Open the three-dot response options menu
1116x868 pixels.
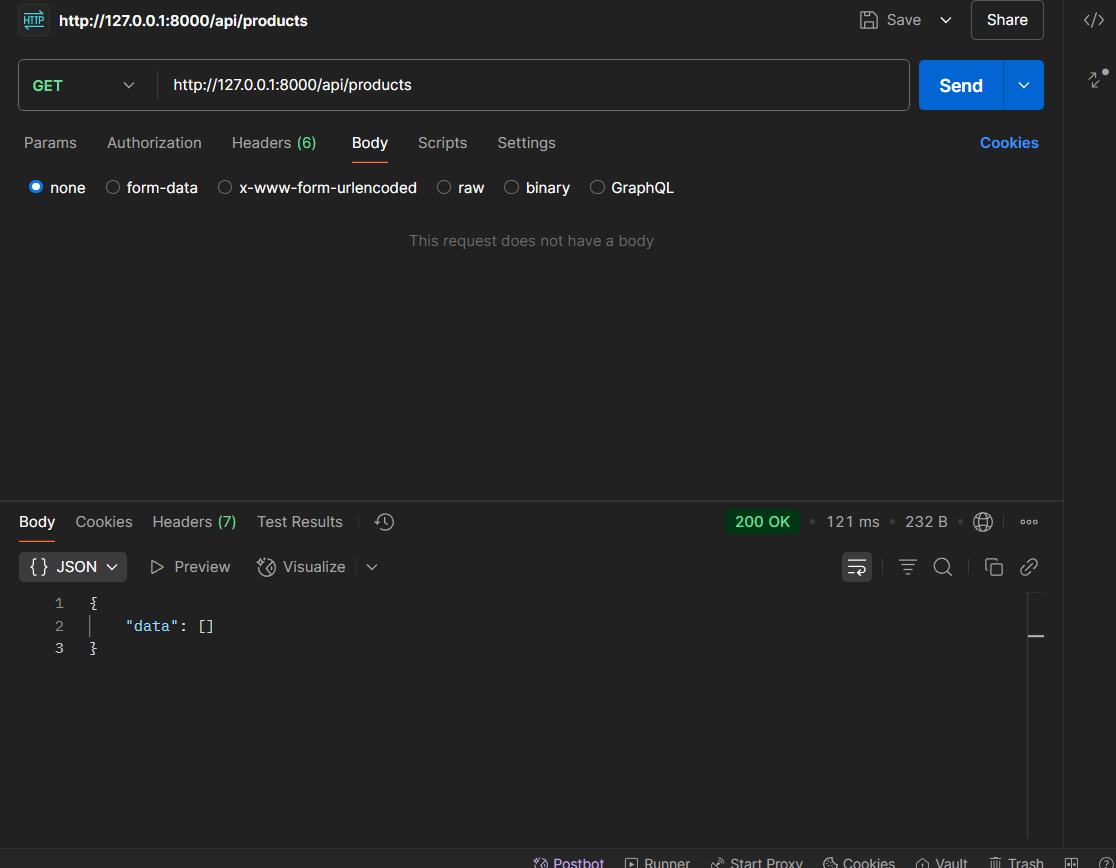pyautogui.click(x=1028, y=522)
